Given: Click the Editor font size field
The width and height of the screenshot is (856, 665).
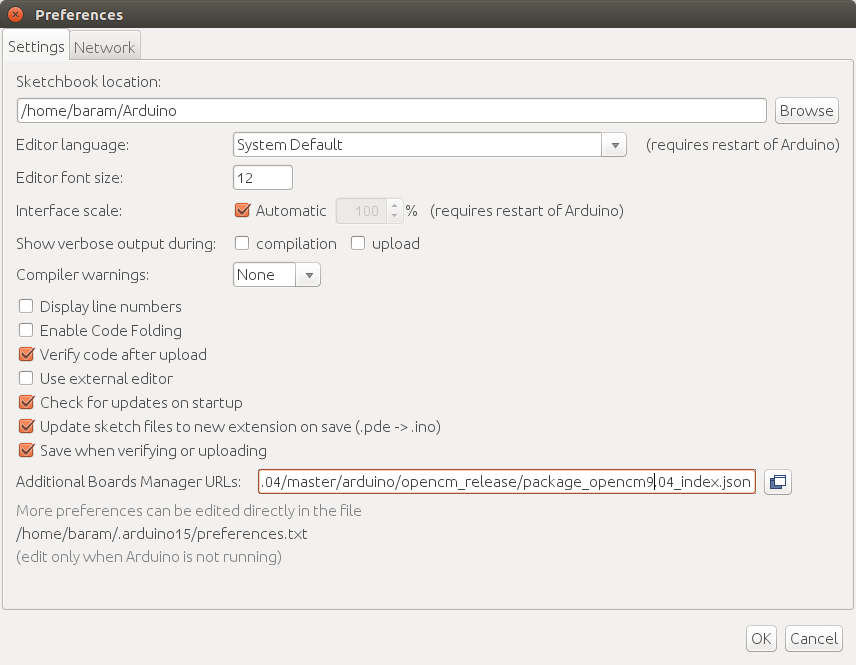Looking at the screenshot, I should coord(262,178).
